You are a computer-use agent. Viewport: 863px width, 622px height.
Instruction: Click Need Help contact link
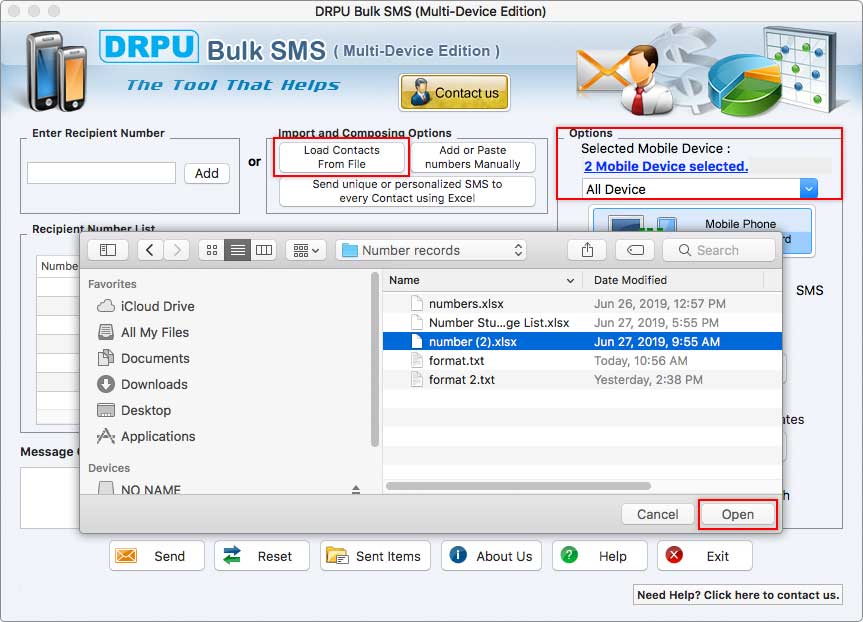[738, 595]
